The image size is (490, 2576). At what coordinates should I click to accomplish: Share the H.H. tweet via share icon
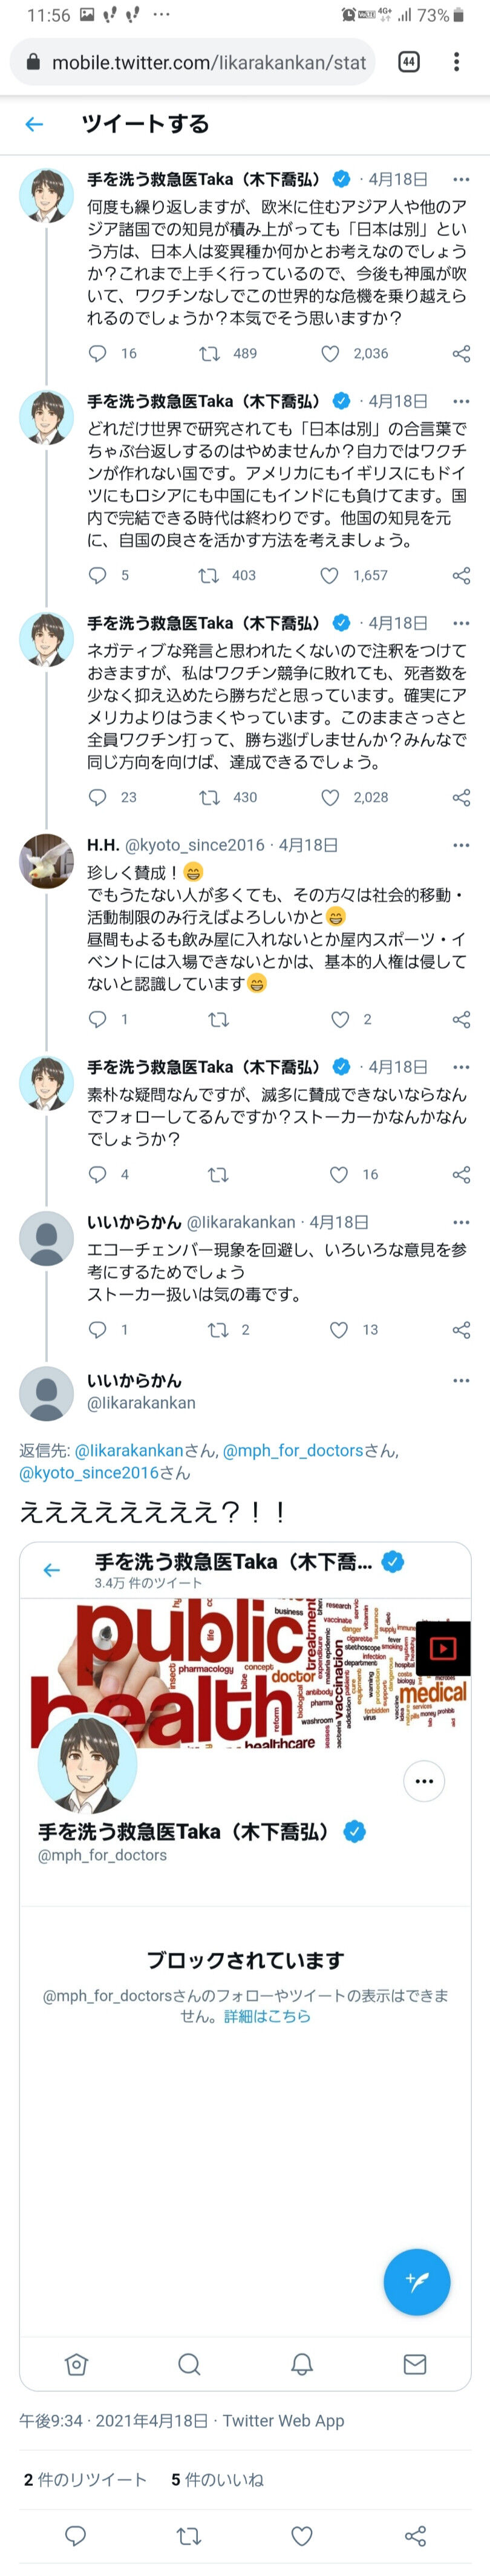point(461,1020)
